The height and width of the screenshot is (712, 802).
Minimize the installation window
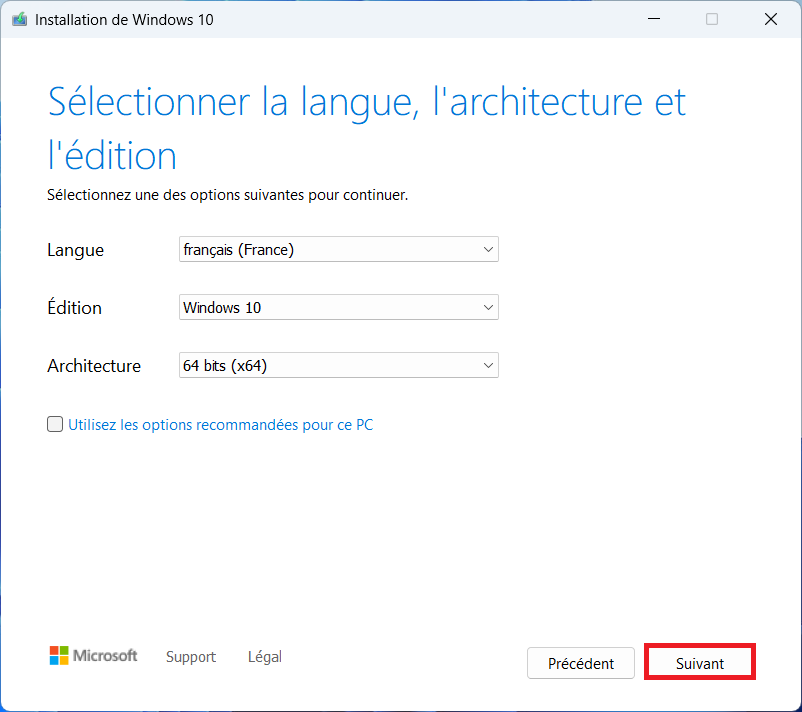click(653, 19)
